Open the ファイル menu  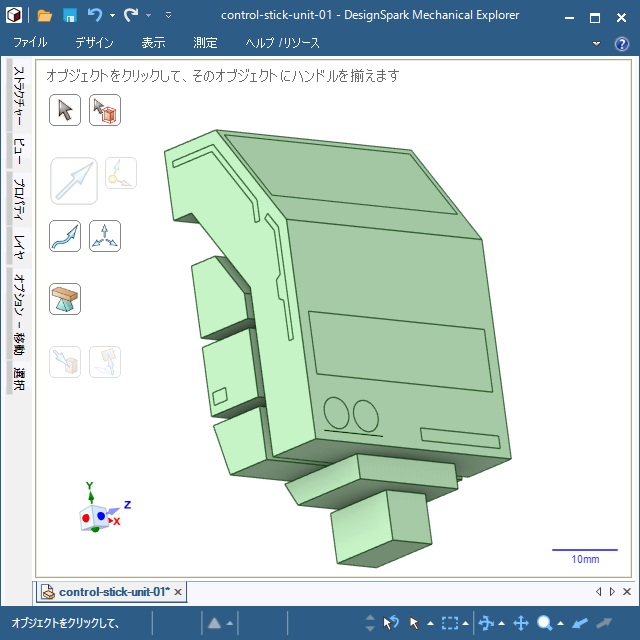pos(30,43)
